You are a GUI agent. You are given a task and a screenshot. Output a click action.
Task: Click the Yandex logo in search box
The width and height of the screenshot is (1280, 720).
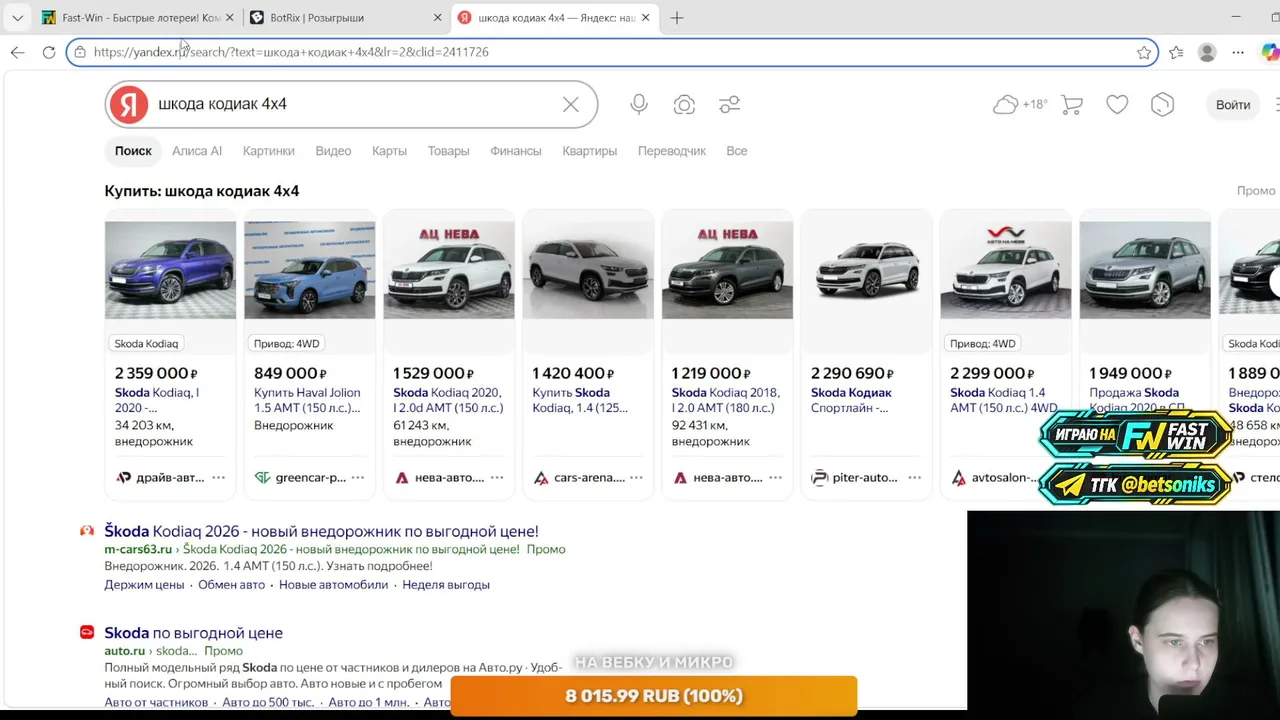(x=128, y=104)
